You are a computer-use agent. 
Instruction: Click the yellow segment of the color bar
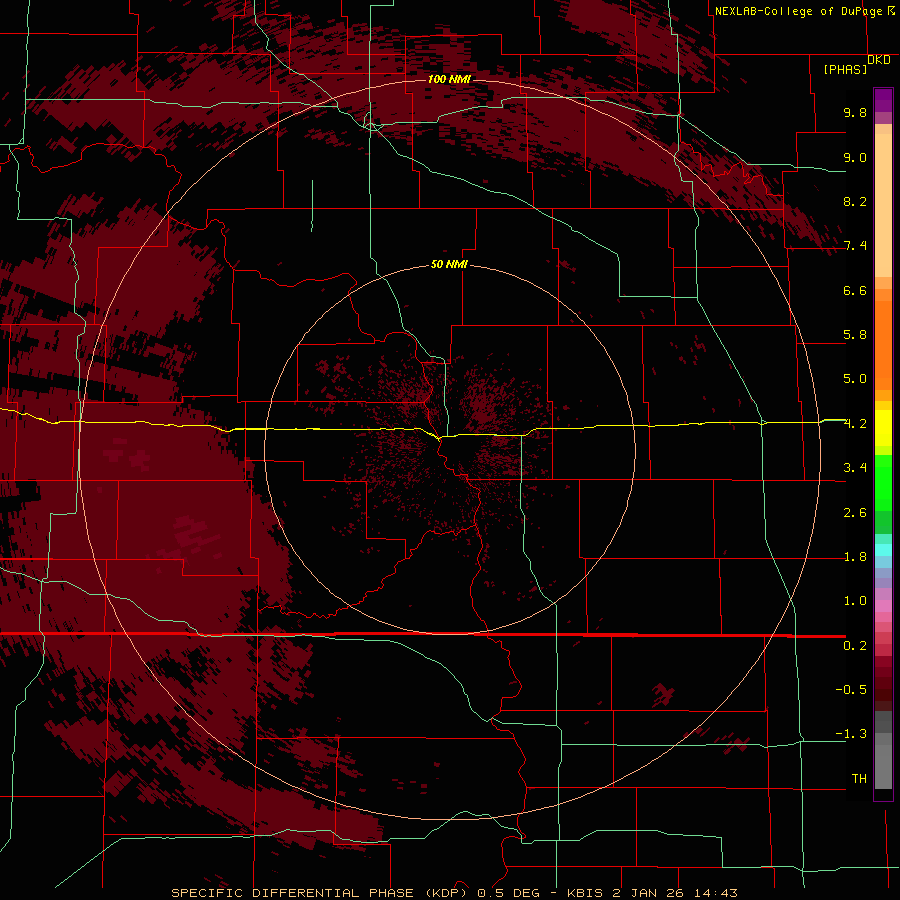[x=883, y=428]
